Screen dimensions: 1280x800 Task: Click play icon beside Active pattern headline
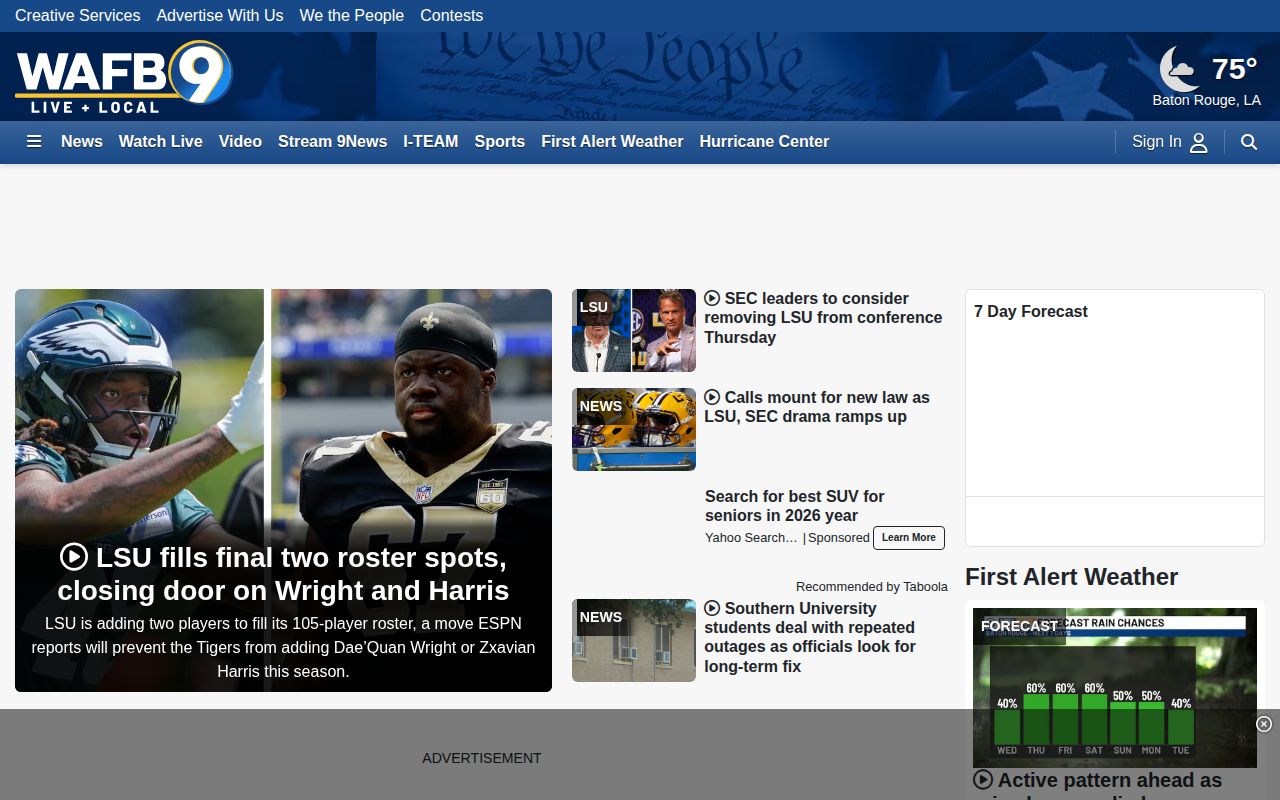(x=983, y=780)
